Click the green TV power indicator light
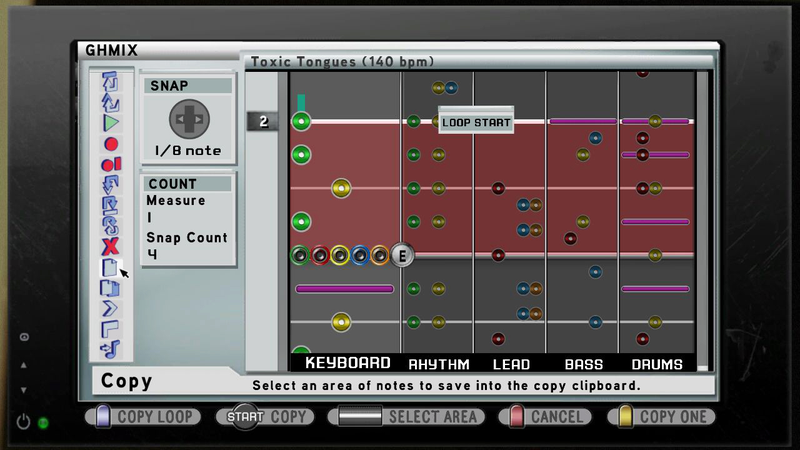 [43, 422]
